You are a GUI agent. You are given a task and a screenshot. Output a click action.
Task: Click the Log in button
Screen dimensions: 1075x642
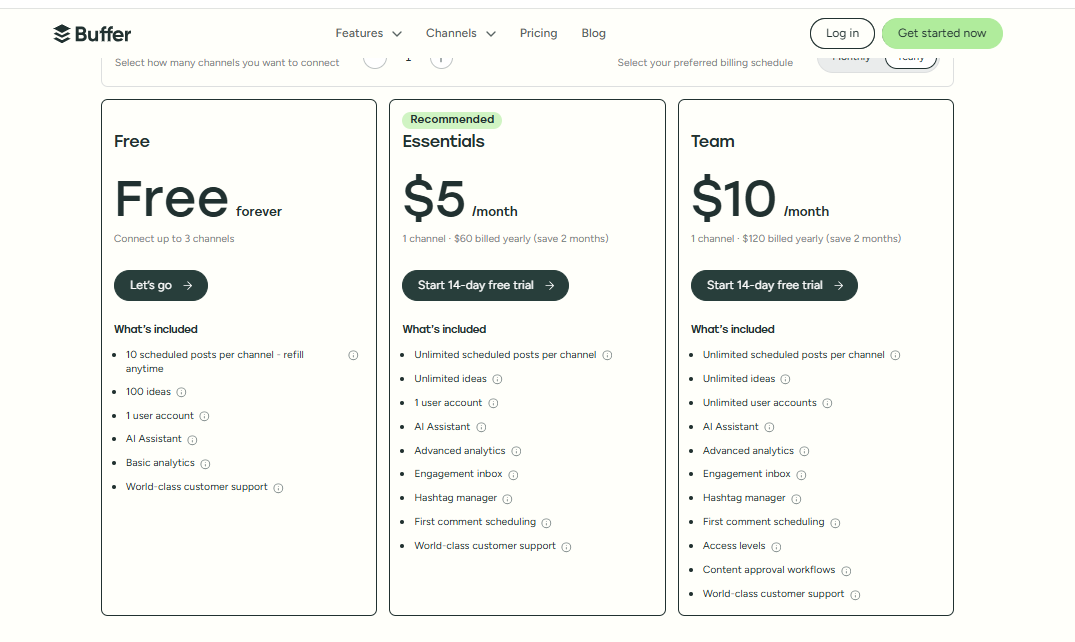tap(842, 33)
